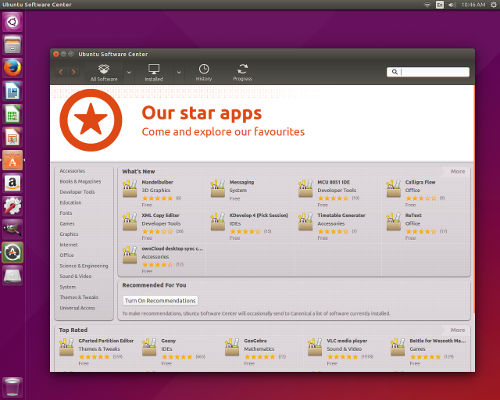The height and width of the screenshot is (400, 500).
Task: Go back with the left arrow
Action: pyautogui.click(x=61, y=72)
